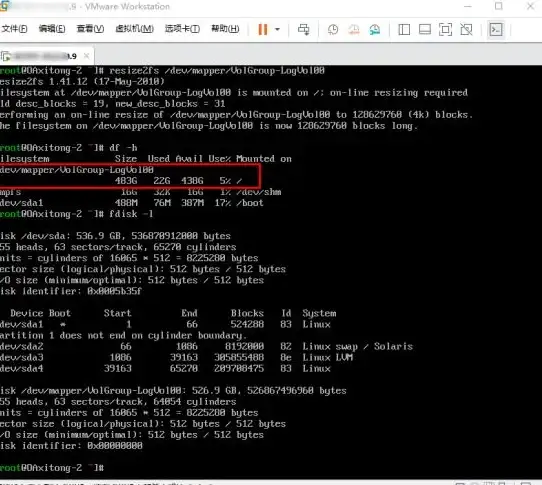The height and width of the screenshot is (485, 542).
Task: Toggle Unity mode icon
Action: [466, 29]
